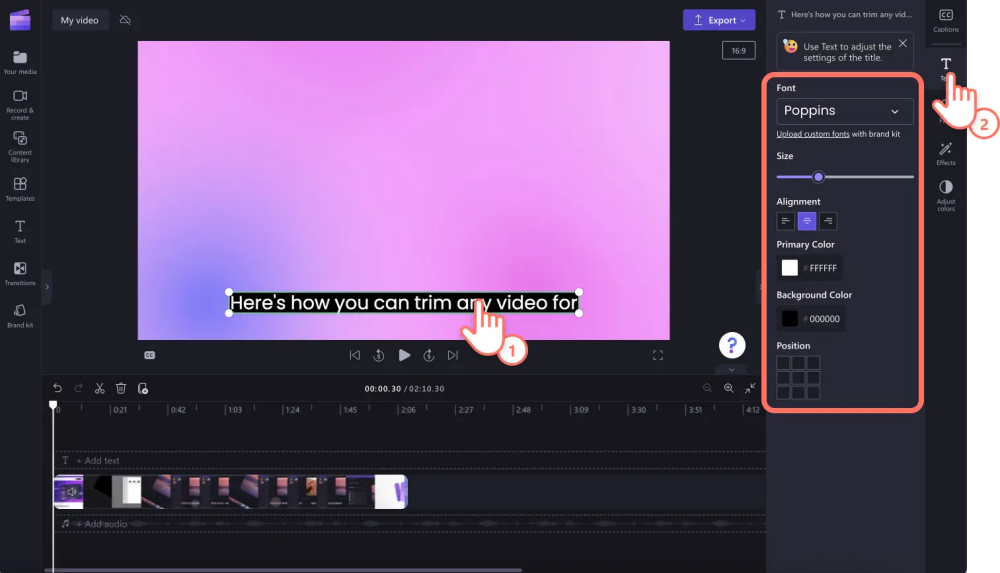This screenshot has height=573, width=1000.
Task: Open Brand kit panel
Action: (x=20, y=316)
